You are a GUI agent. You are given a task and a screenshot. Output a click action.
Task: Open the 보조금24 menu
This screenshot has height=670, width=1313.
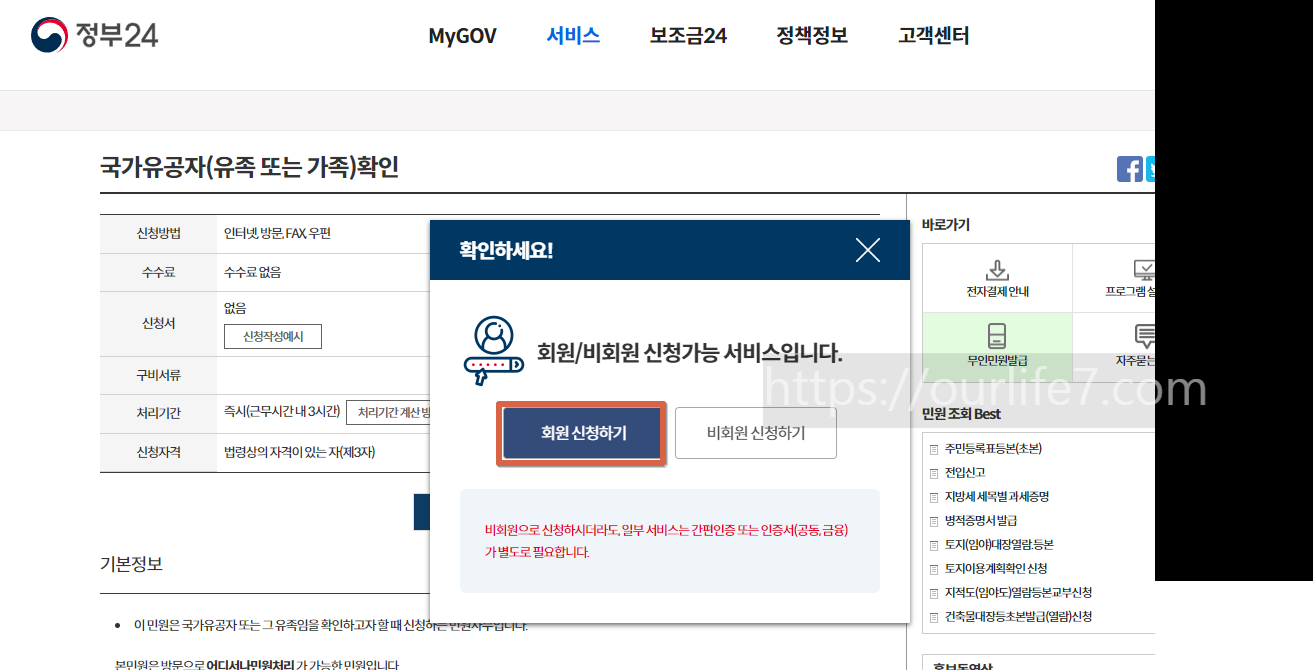pos(687,35)
